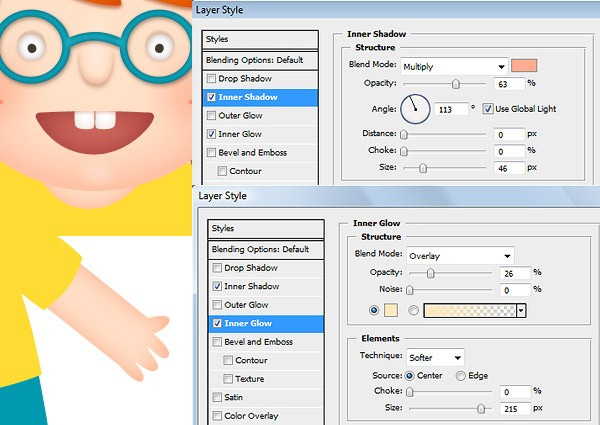600x425 pixels.
Task: Enable Texture checkbox in lower dialog
Action: coord(228,379)
